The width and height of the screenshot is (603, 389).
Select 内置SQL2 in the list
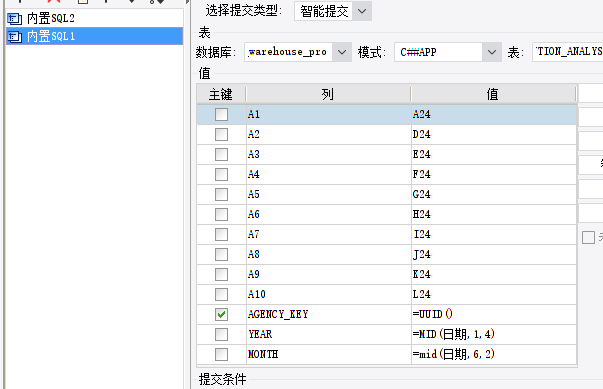point(94,18)
